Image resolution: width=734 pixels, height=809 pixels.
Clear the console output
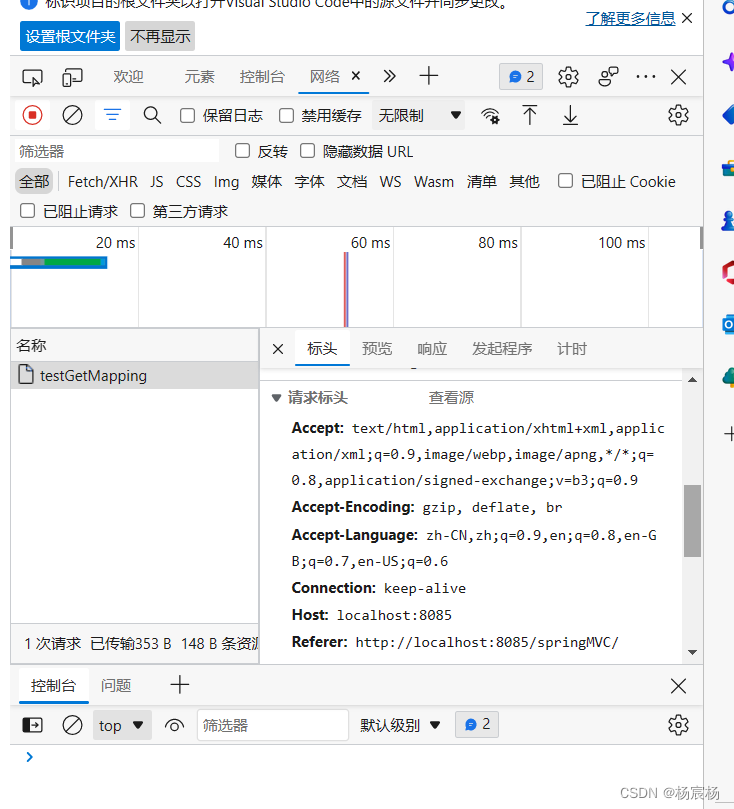72,725
